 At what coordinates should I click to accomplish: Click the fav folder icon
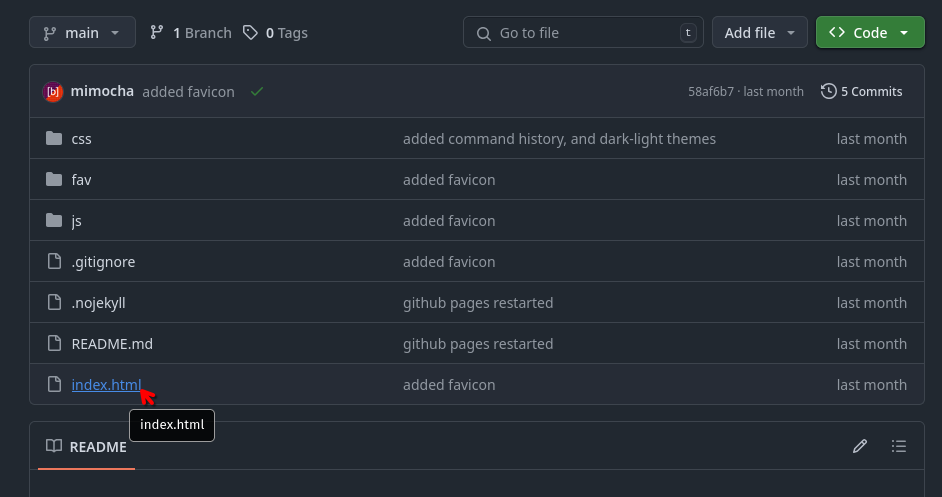point(54,179)
